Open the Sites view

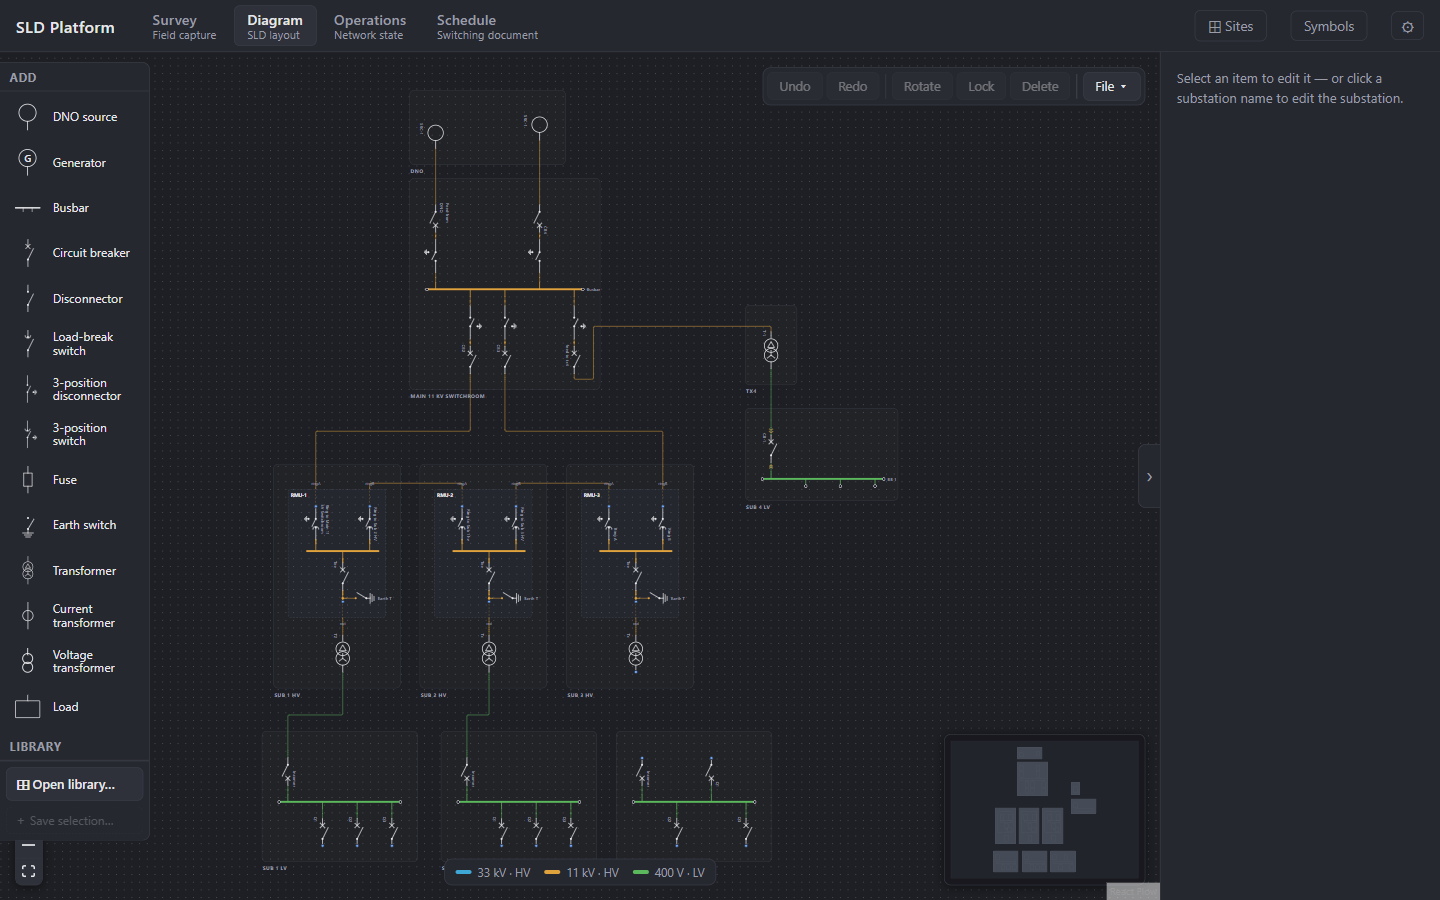click(x=1231, y=27)
